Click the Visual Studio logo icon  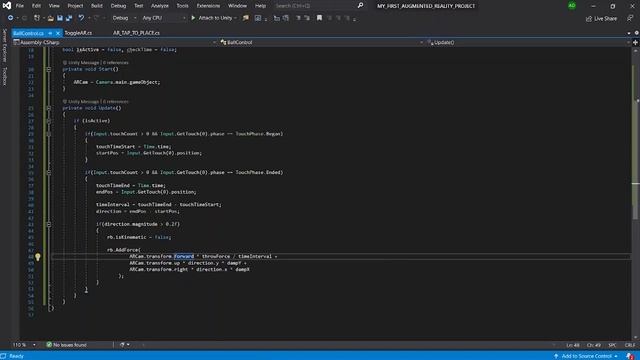pyautogui.click(x=7, y=5)
